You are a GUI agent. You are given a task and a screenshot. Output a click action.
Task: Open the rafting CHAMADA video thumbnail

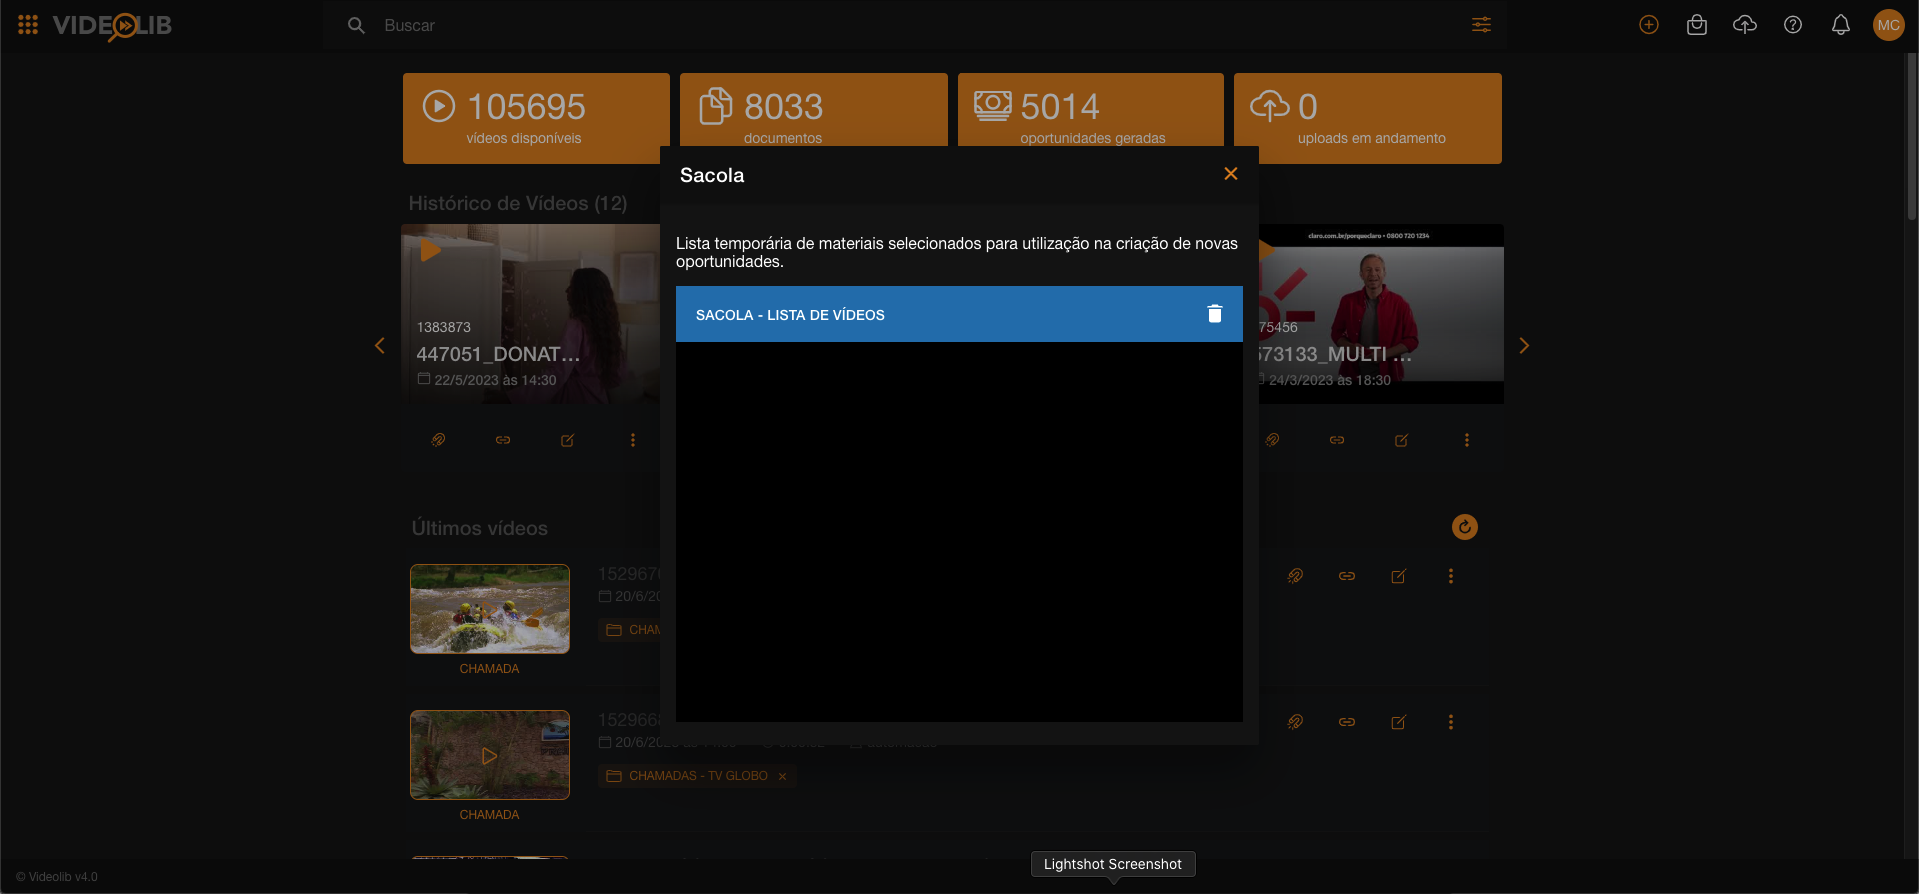click(490, 609)
